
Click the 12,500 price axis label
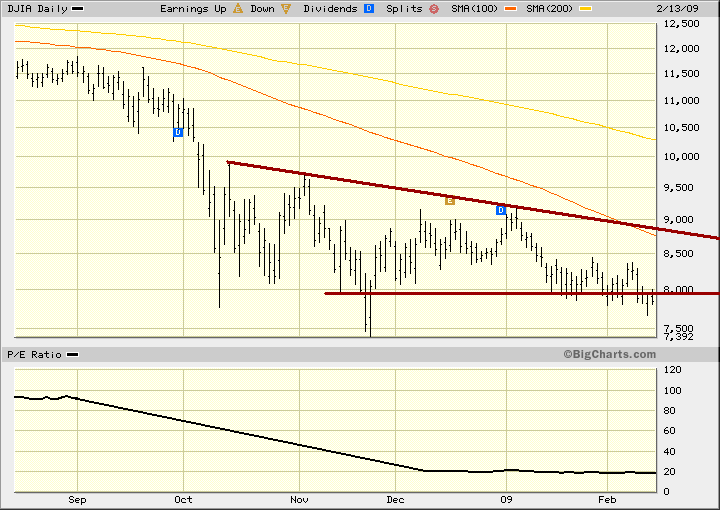tap(681, 24)
